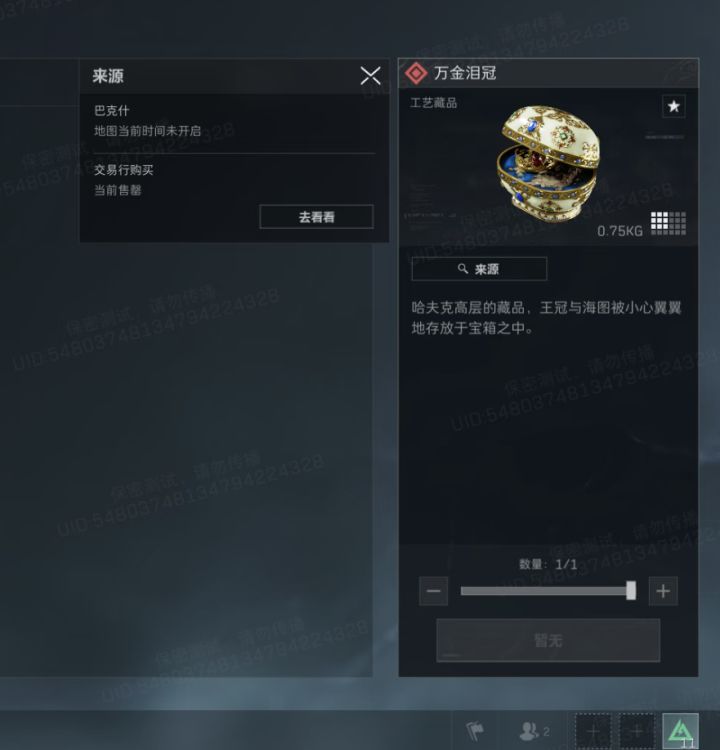Click the second empty plus slot
The height and width of the screenshot is (750, 720).
(x=636, y=731)
